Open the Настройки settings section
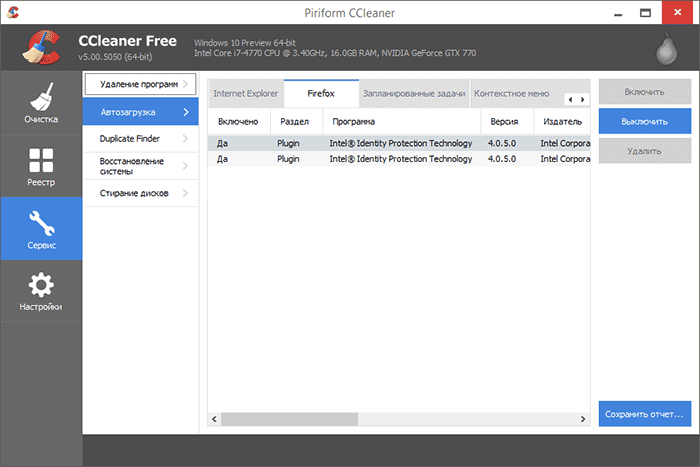 point(41,291)
